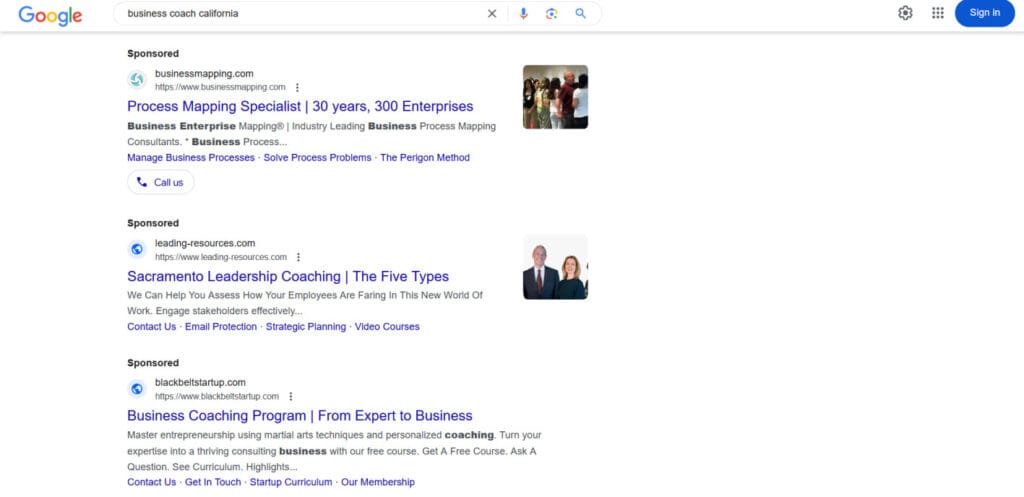Click the blackbeltstartup.com site name
Screen dimensions: 1024x497
[200, 383]
